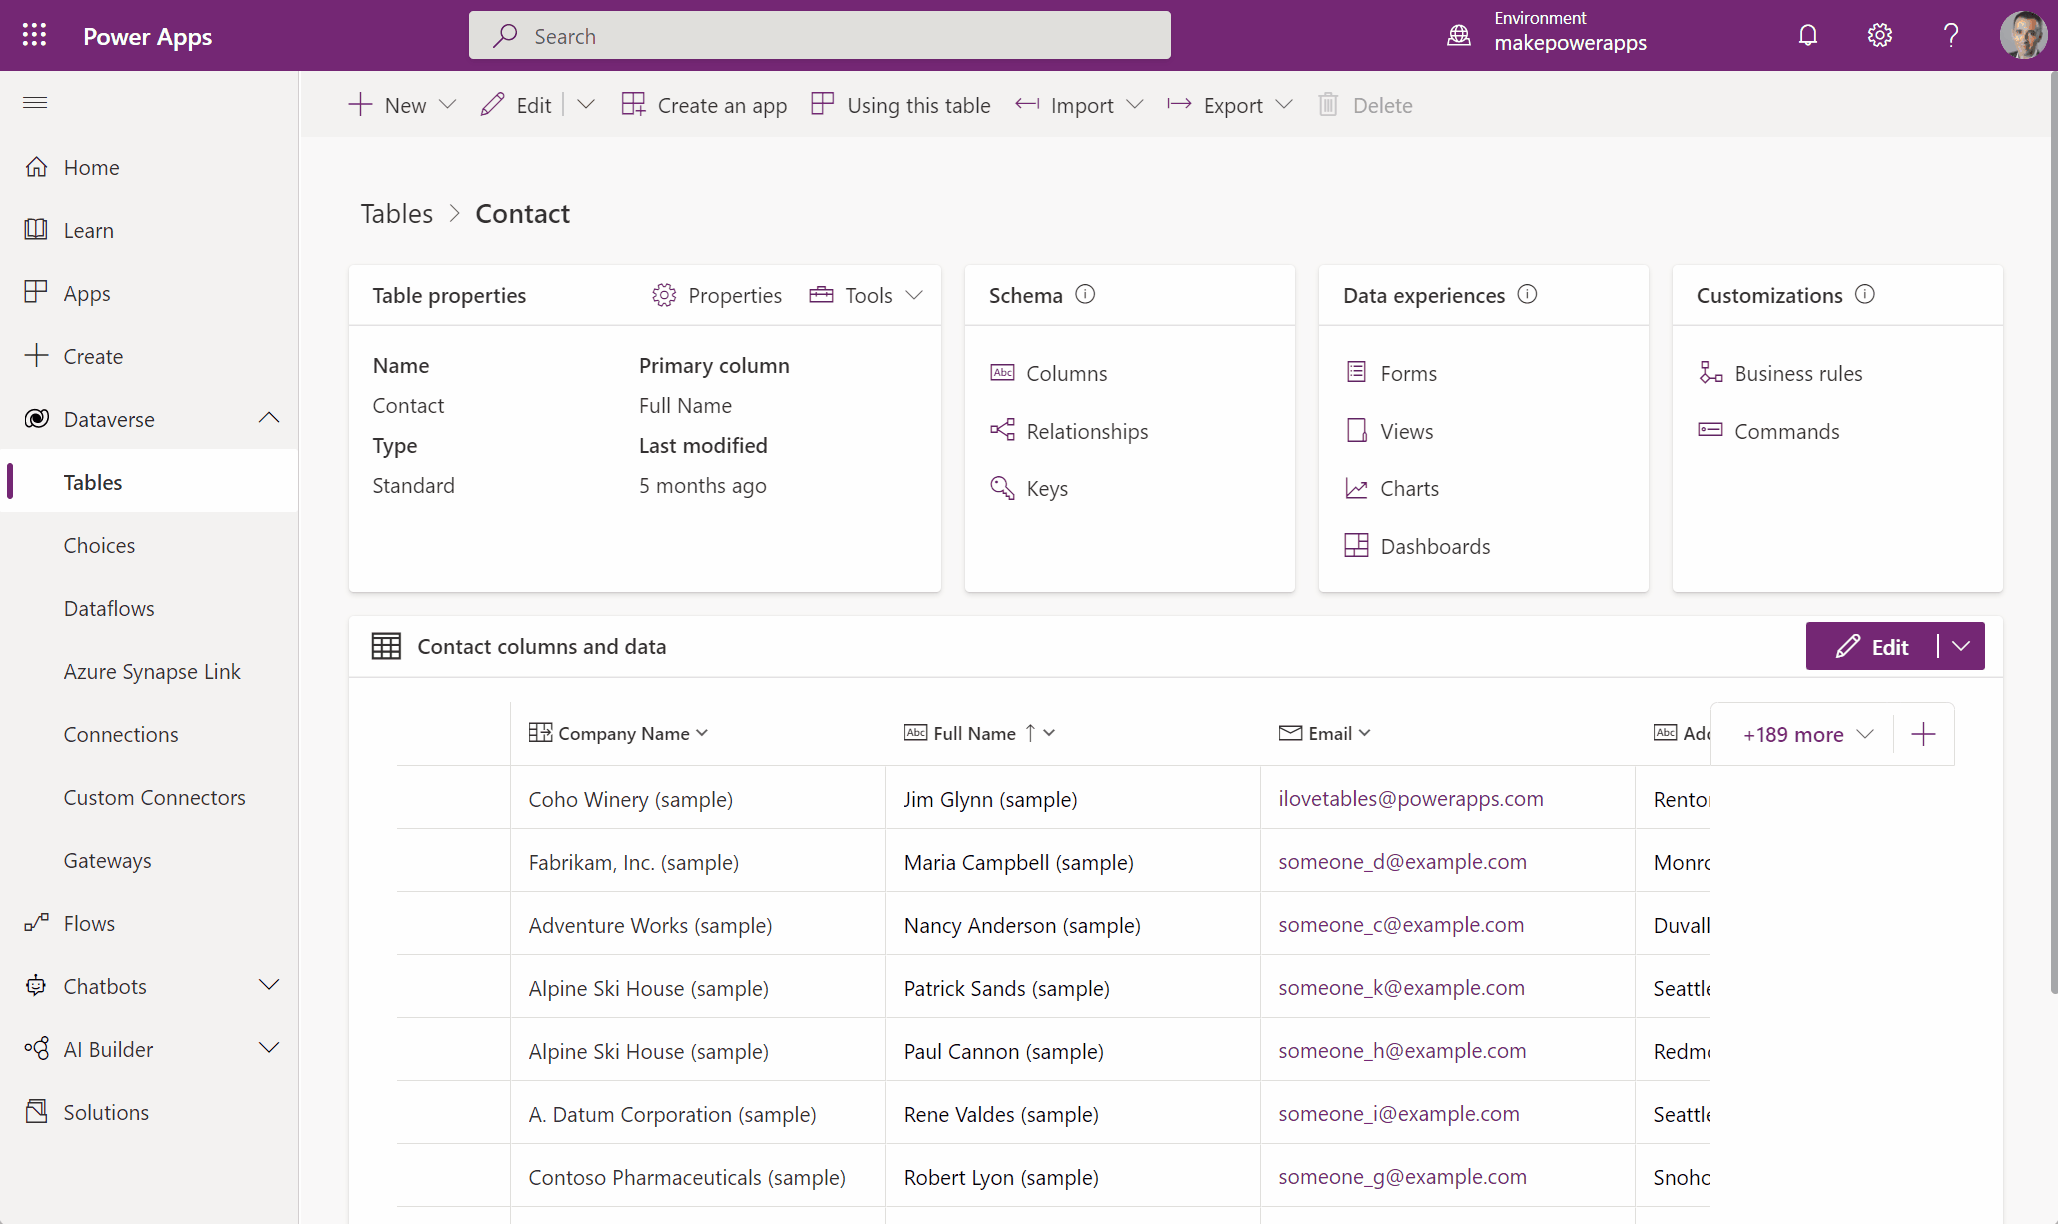Open the Company Name column dropdown
2058x1224 pixels.
702,733
